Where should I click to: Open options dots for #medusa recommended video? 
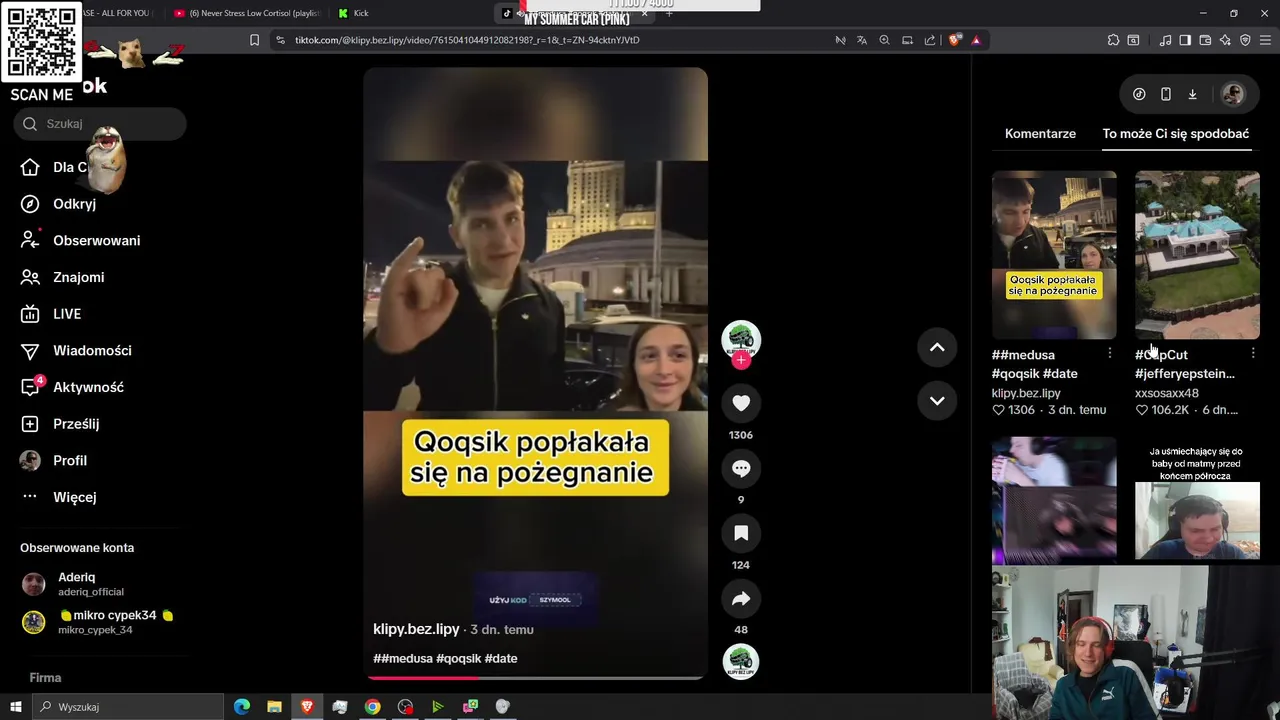tap(1109, 353)
